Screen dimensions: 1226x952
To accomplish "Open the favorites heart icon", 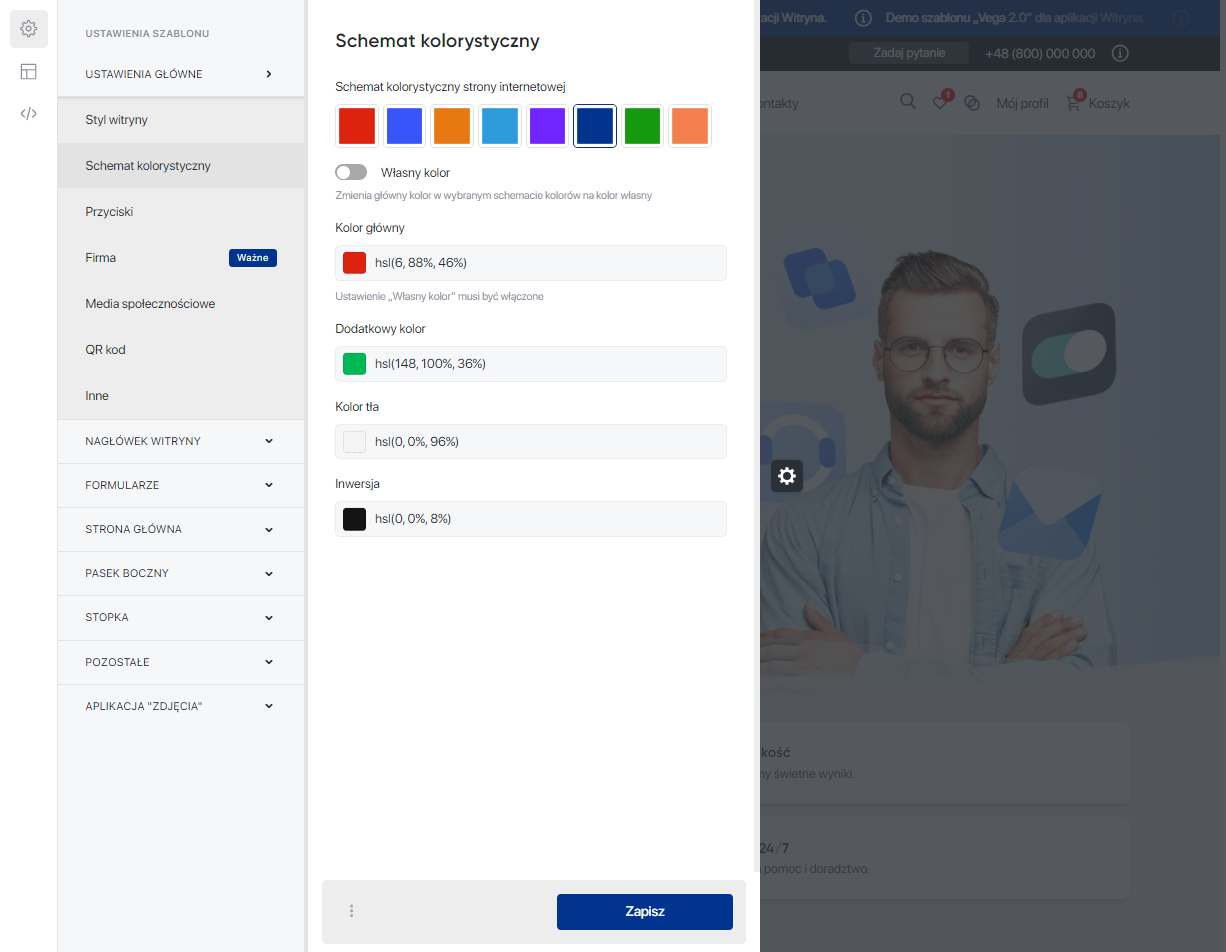I will (940, 103).
